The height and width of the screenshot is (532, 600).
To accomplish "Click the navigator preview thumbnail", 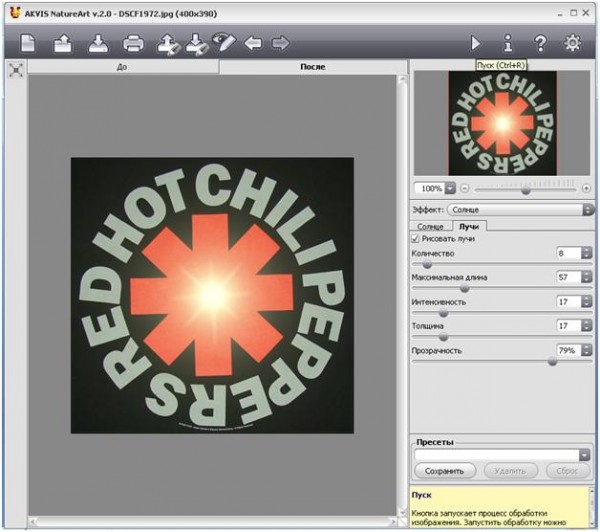I will click(x=502, y=123).
